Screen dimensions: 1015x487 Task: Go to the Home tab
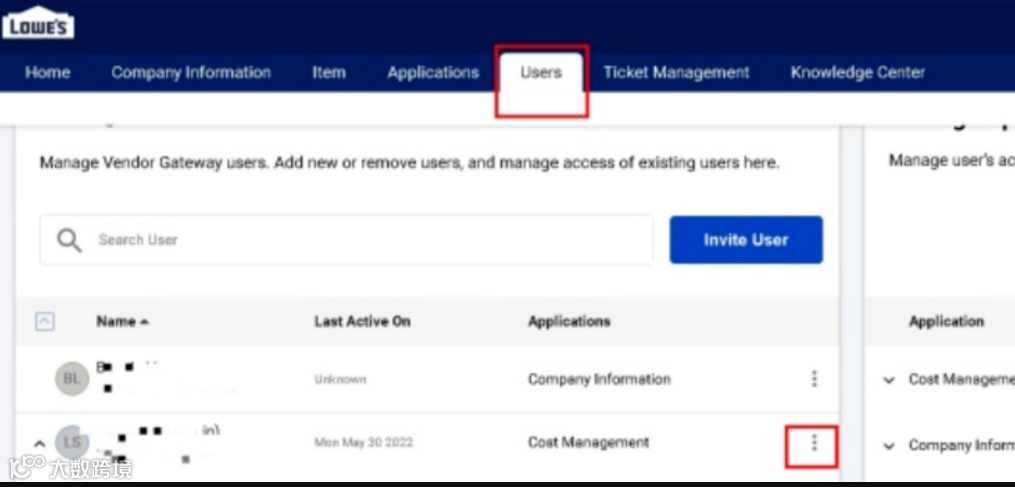tap(48, 73)
